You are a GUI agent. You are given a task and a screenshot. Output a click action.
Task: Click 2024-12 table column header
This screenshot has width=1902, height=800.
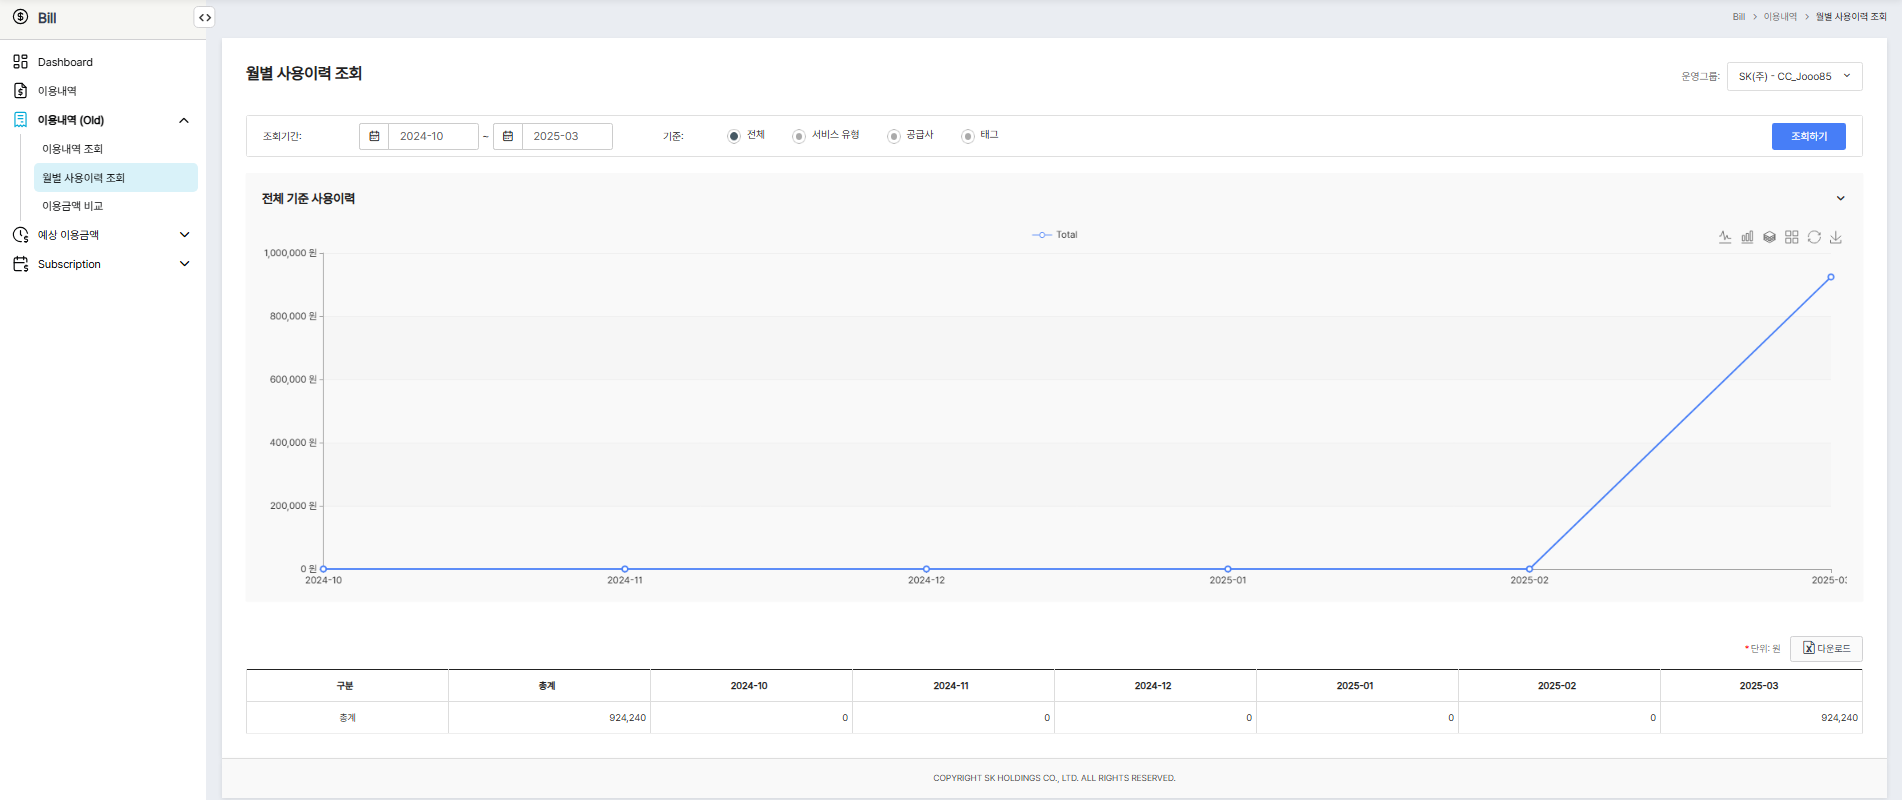point(1155,686)
